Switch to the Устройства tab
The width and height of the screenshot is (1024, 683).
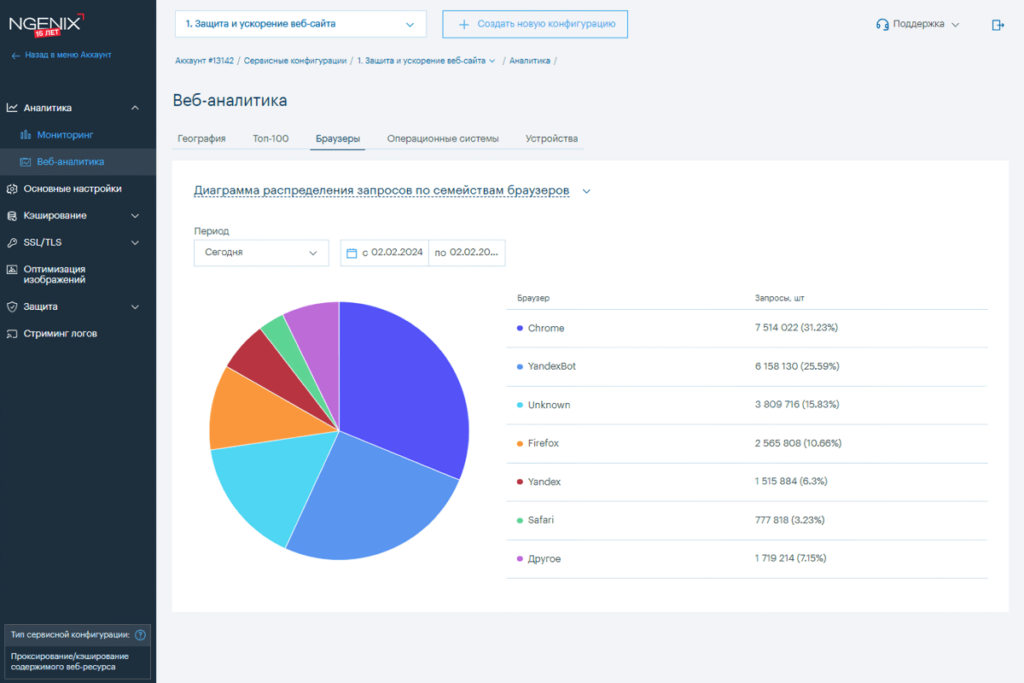(551, 138)
